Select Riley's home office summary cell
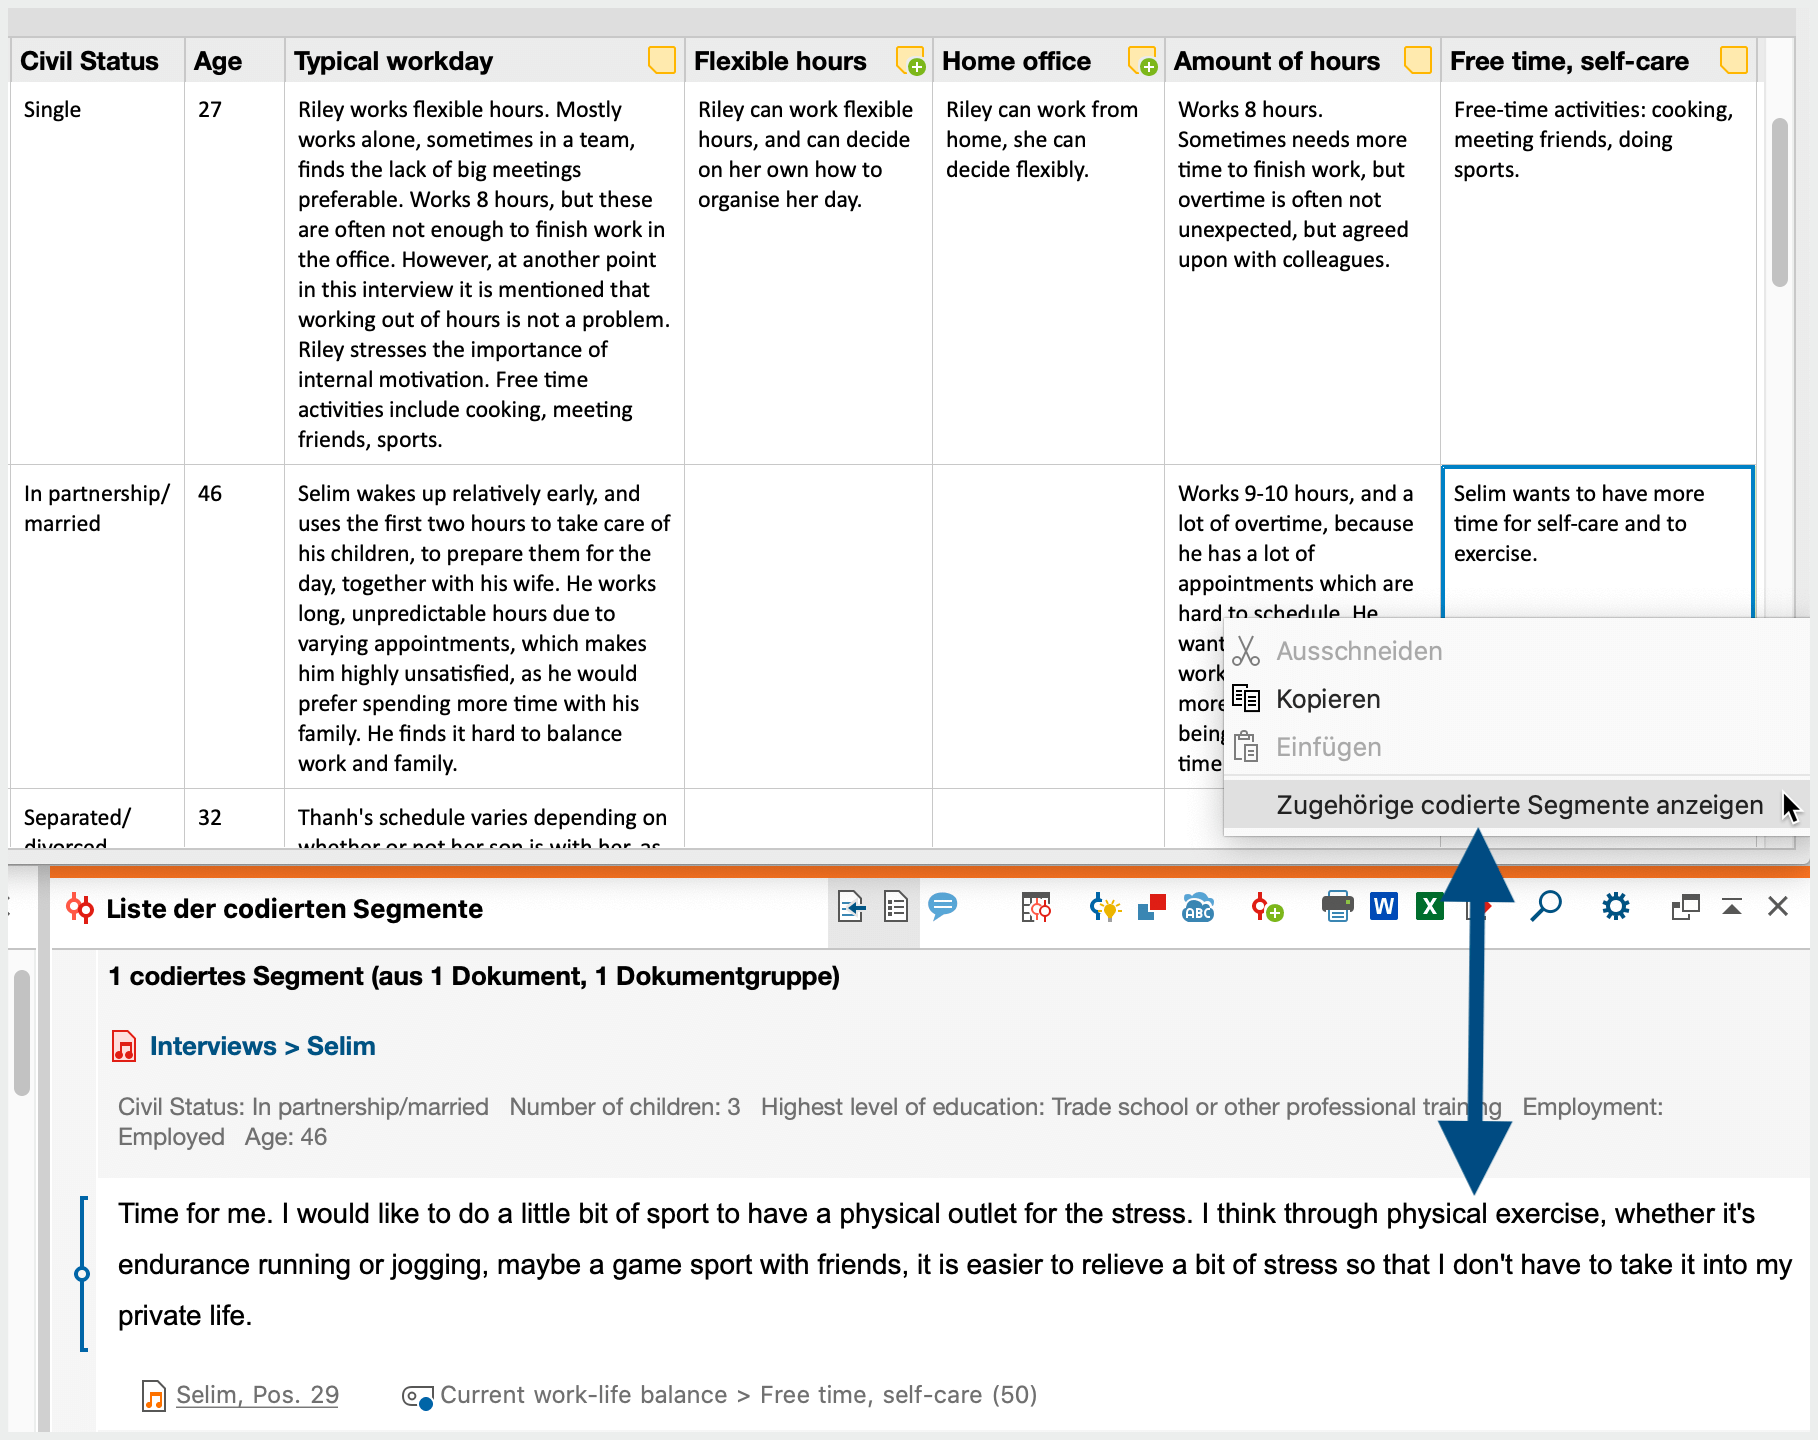Screen dimensions: 1818x1440 pos(1048,273)
